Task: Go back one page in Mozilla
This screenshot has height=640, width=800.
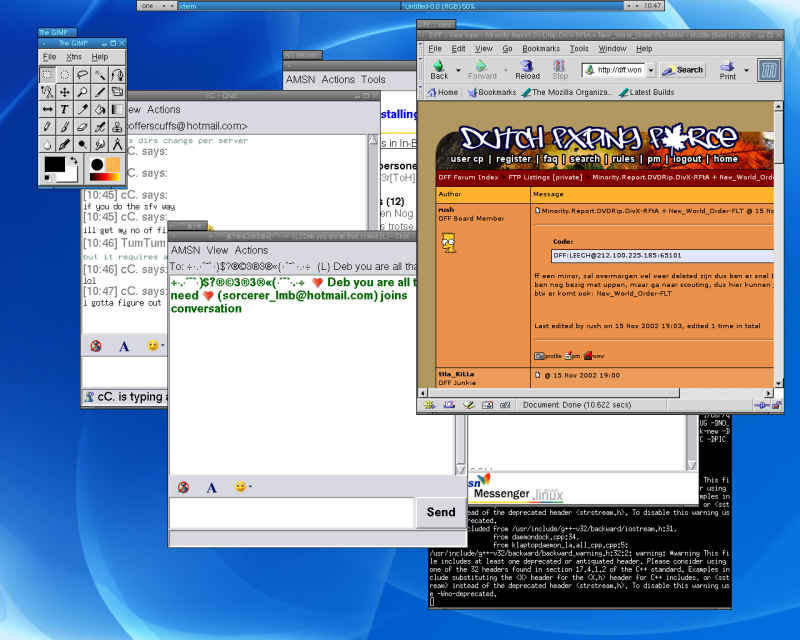Action: (x=439, y=70)
